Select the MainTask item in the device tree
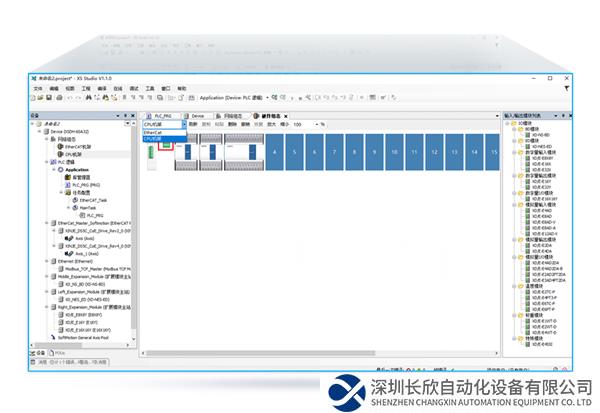The width and height of the screenshot is (600, 413). click(x=82, y=208)
